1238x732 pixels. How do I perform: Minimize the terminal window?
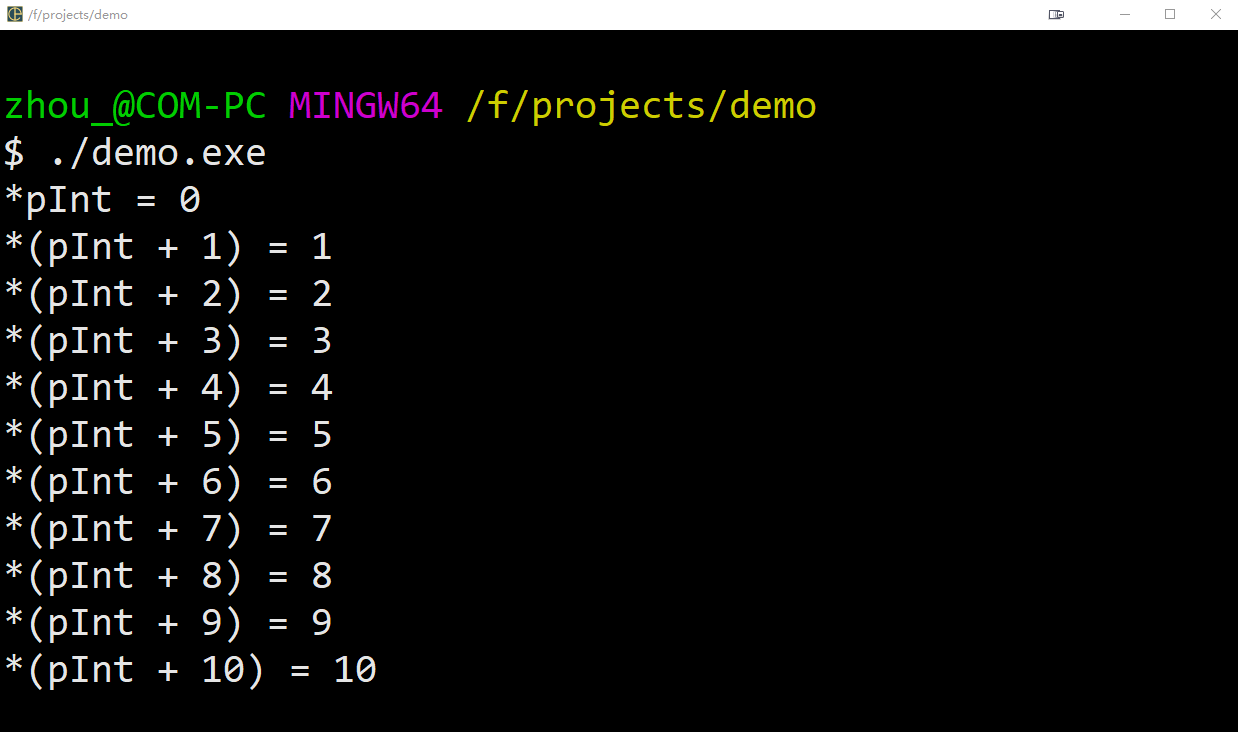coord(1126,14)
